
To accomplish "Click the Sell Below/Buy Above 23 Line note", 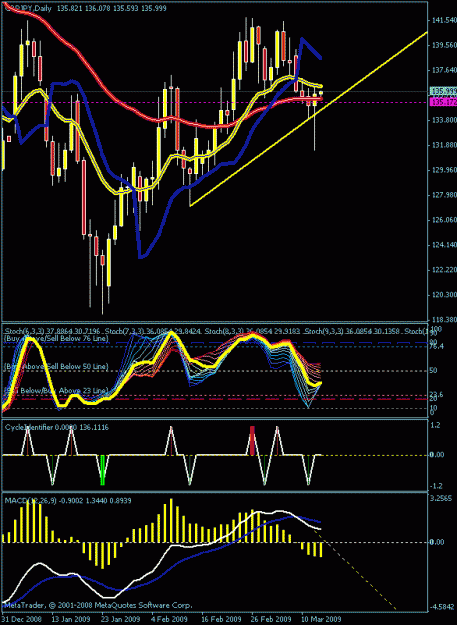I will click(x=56, y=390).
